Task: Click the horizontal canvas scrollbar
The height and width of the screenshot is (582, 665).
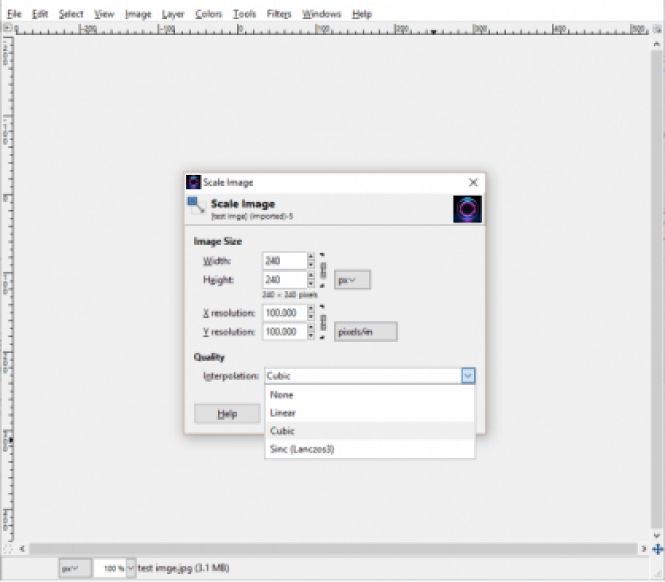Action: 330,549
